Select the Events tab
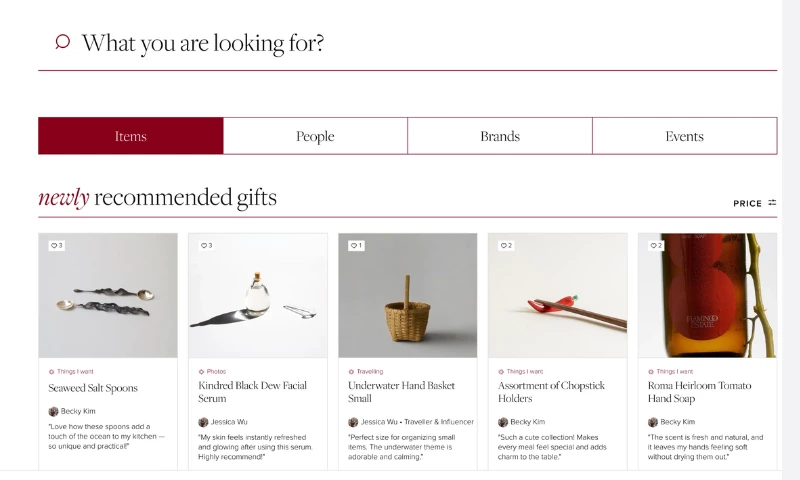800x480 pixels. coord(684,136)
